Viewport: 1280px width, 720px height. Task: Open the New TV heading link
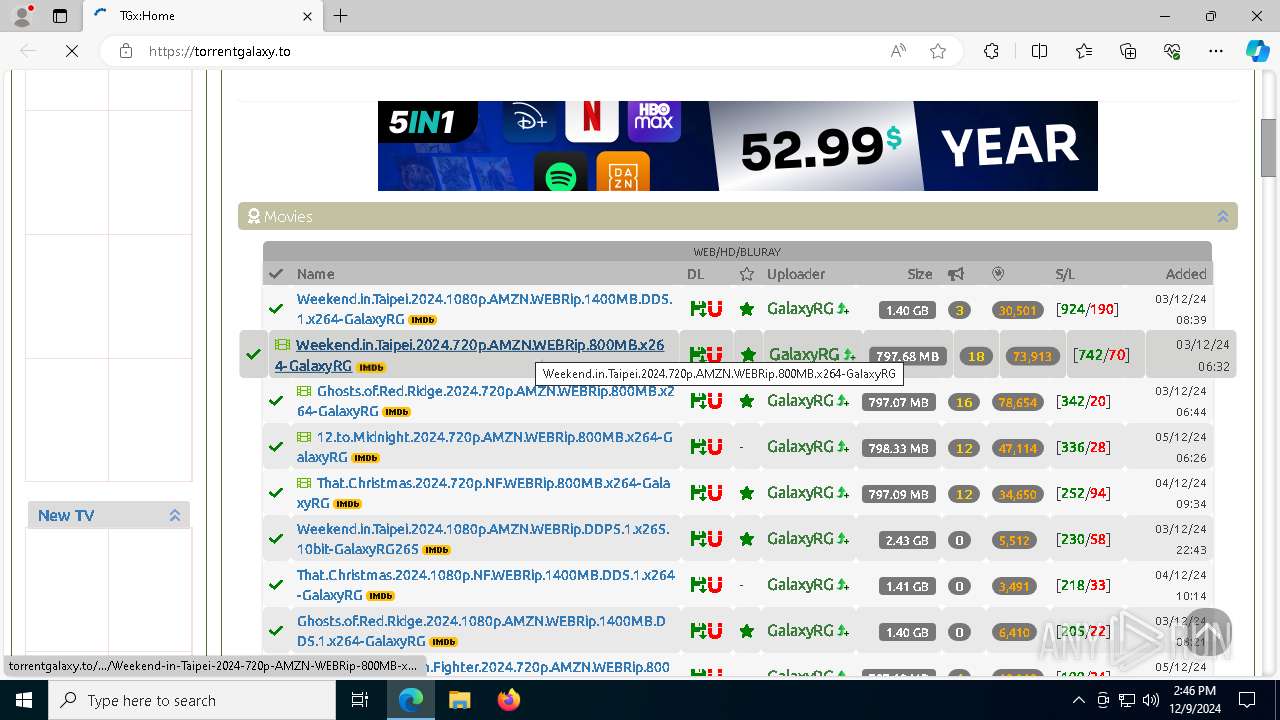pos(66,515)
